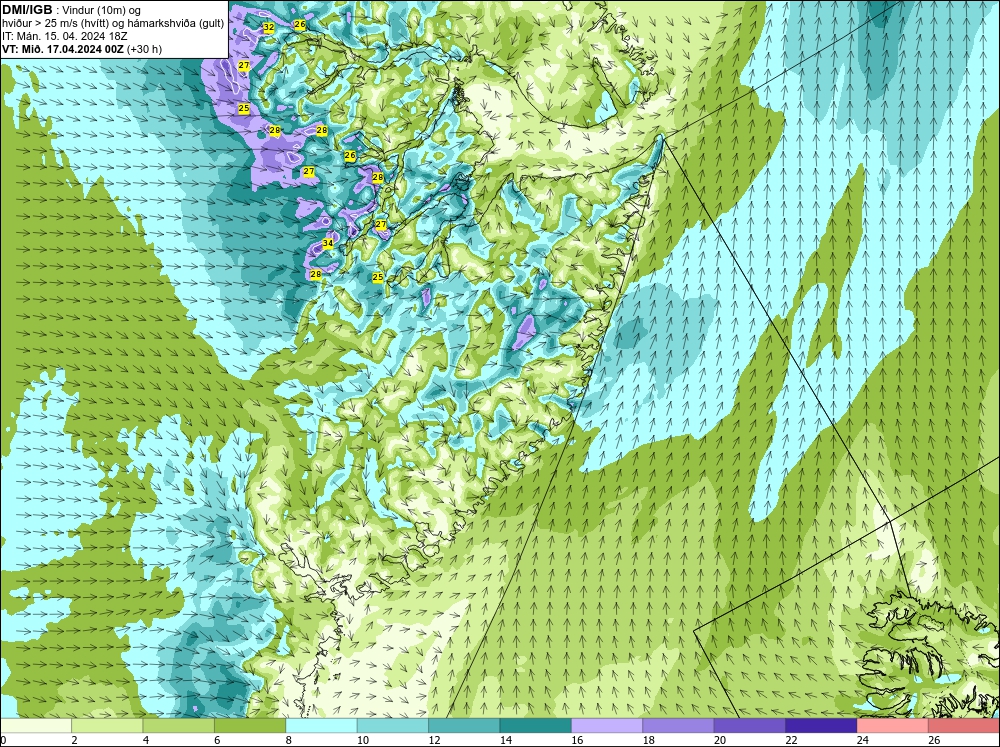The image size is (1000, 747).
Task: Click the 16–18 m/s light purple legend swatch
Action: [x=607, y=725]
